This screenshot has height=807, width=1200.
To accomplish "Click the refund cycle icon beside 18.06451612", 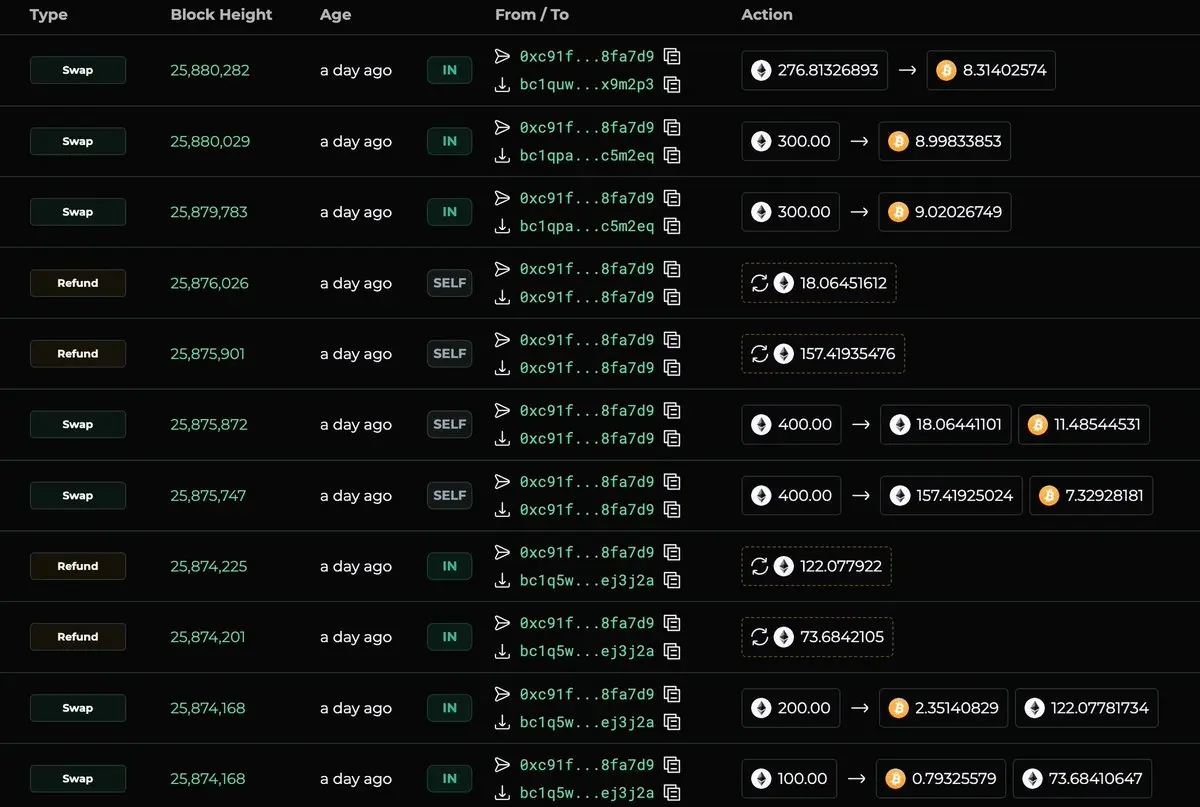I will pos(759,283).
